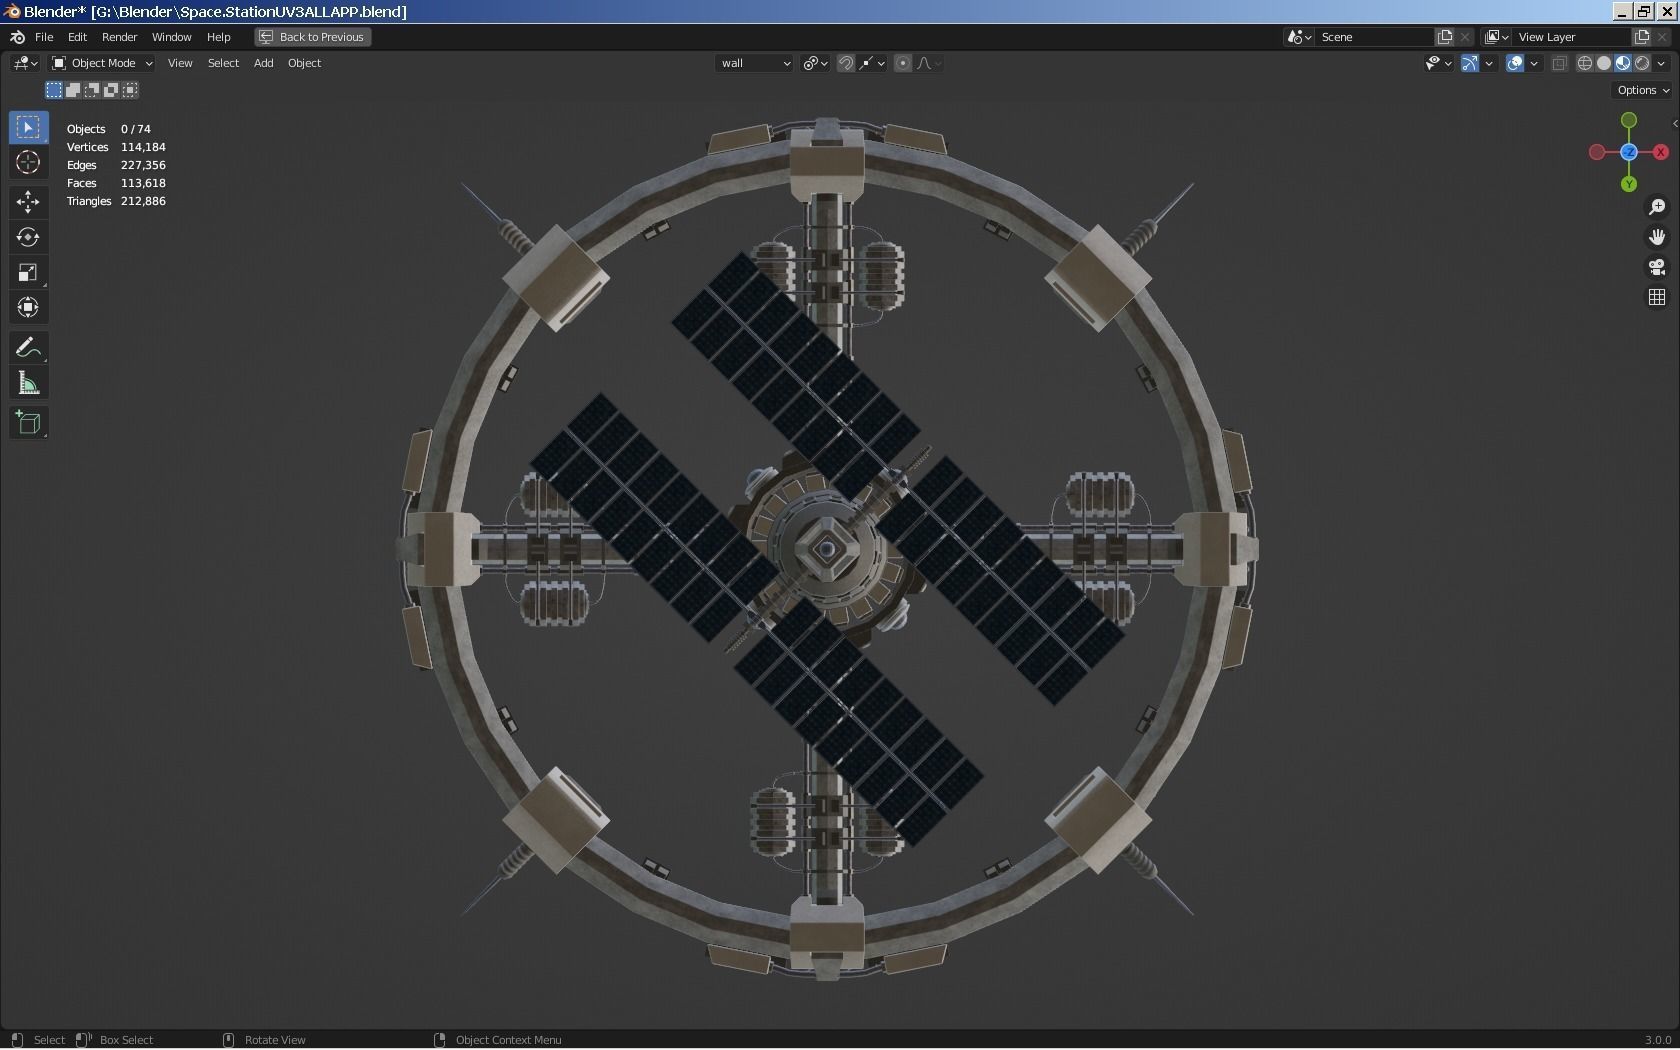Open the view layer browse icon
This screenshot has width=1680, height=1050.
[1496, 37]
